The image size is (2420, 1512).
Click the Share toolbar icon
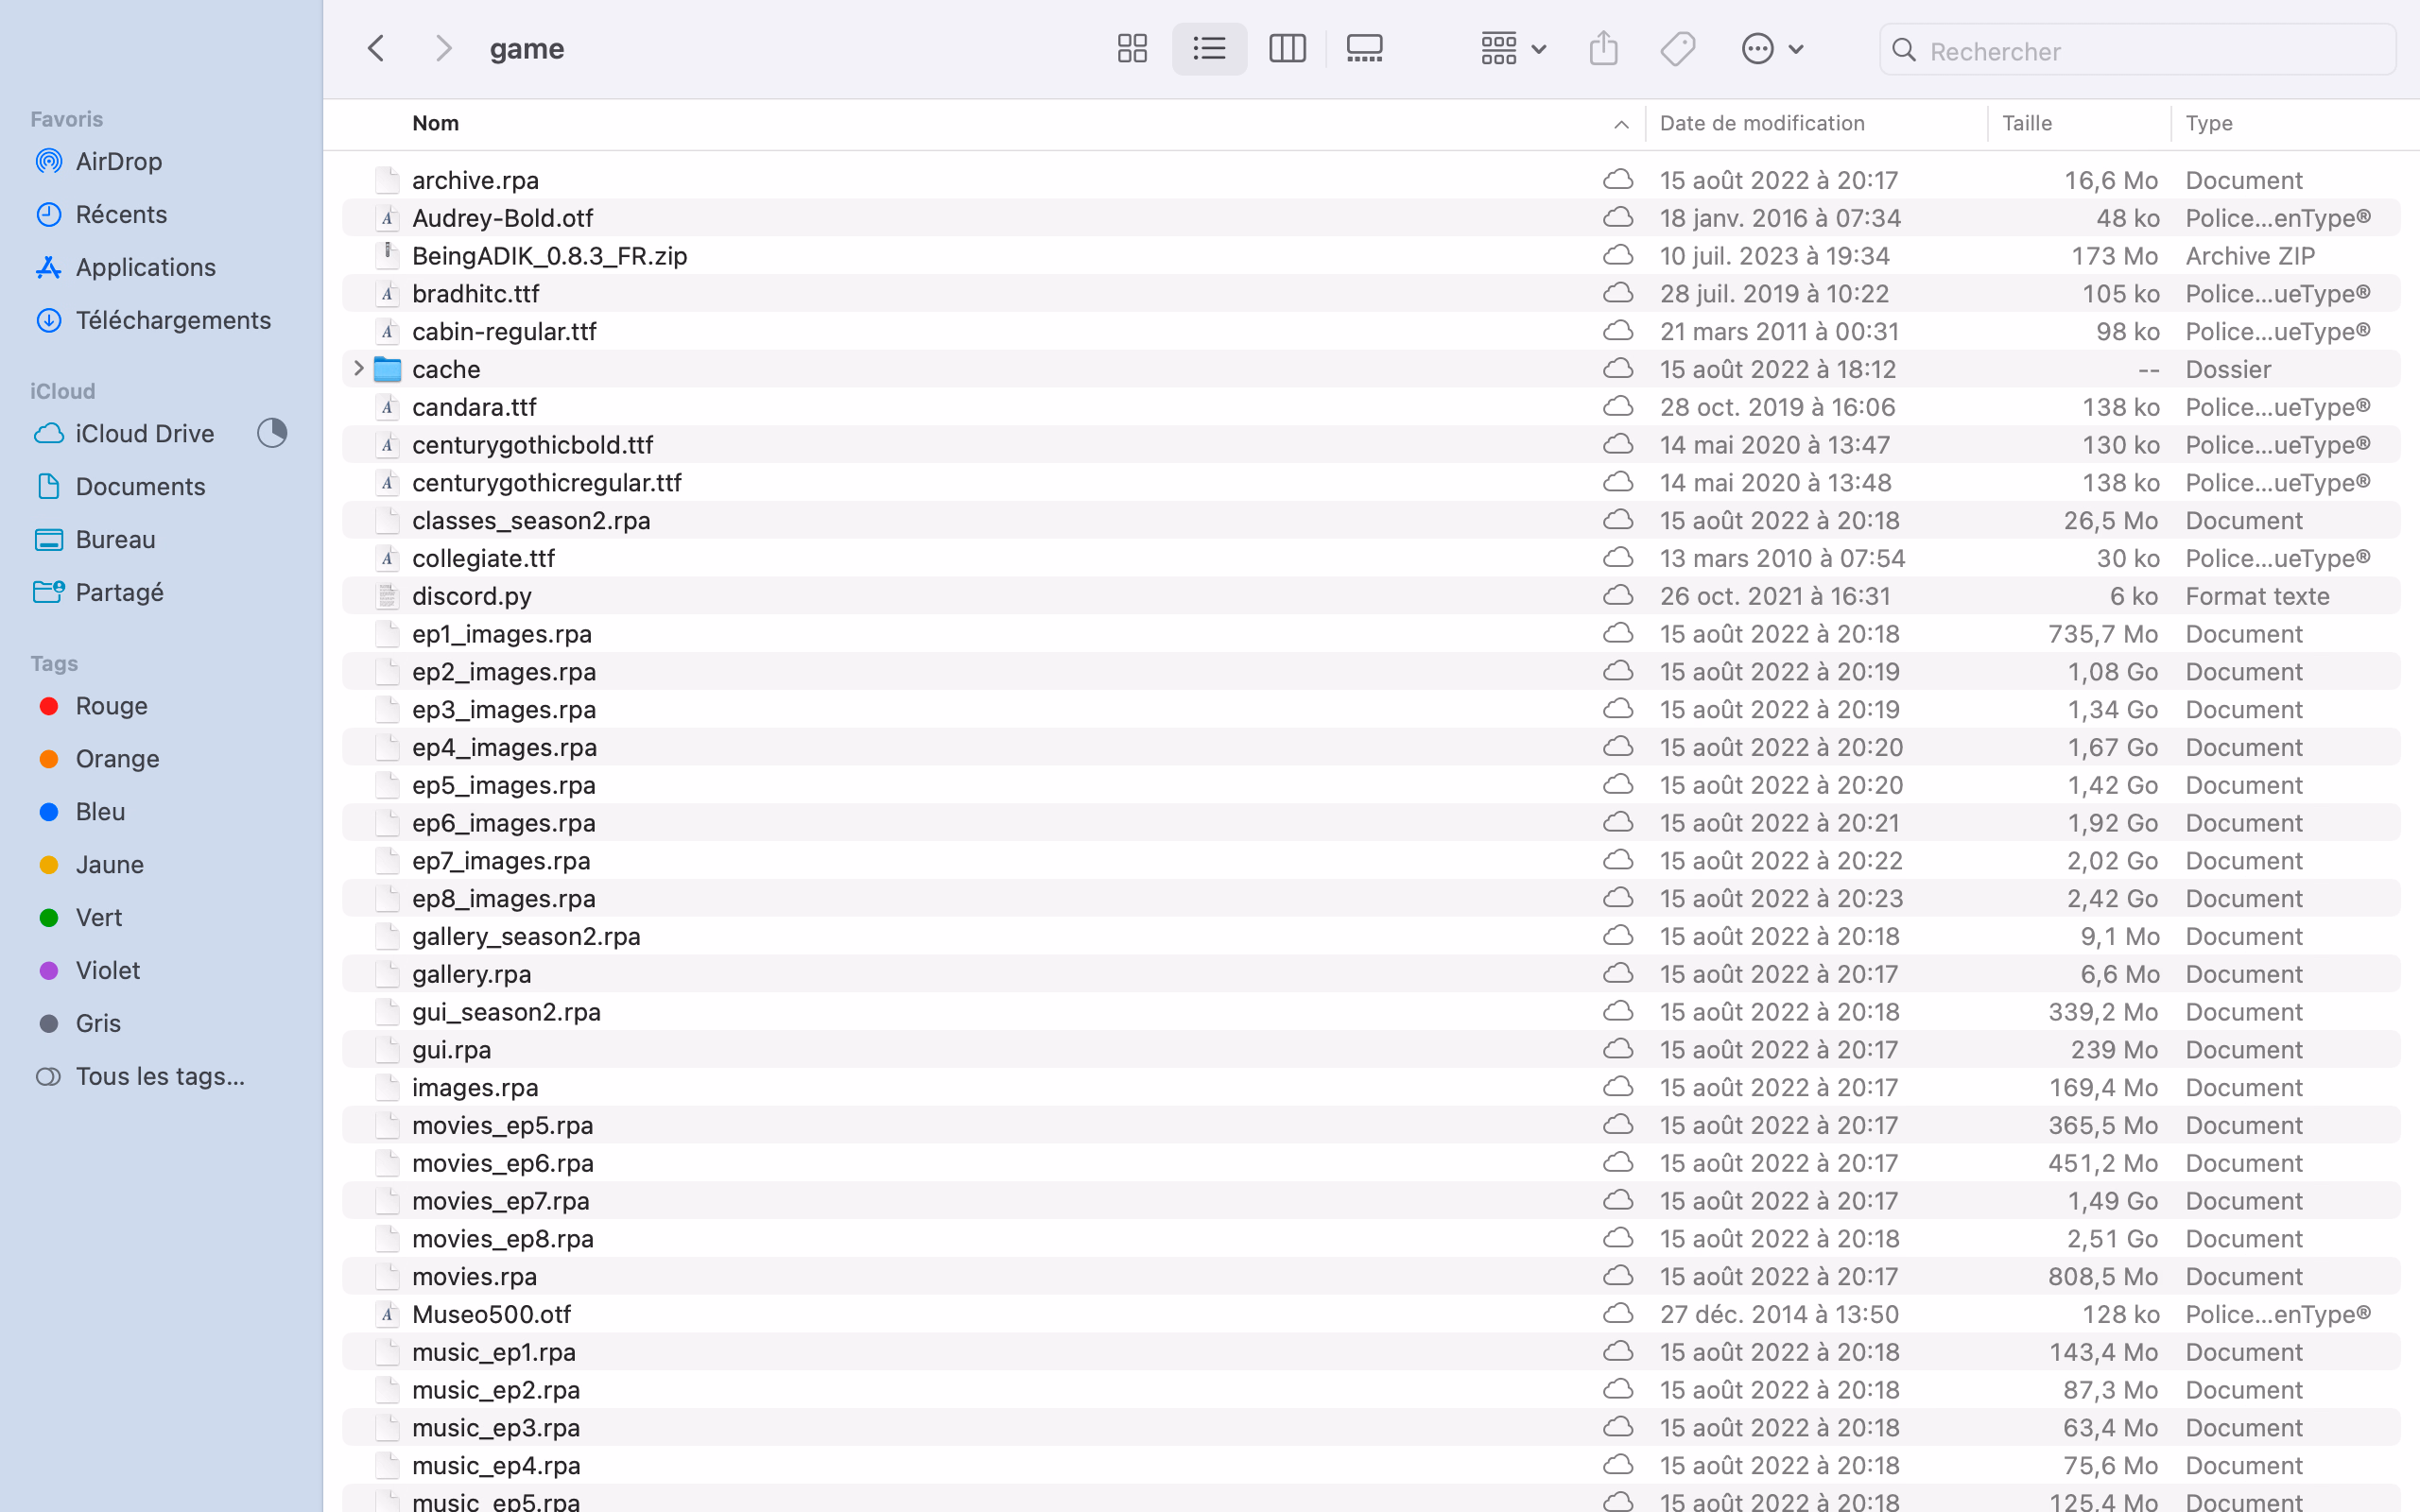coord(1603,49)
